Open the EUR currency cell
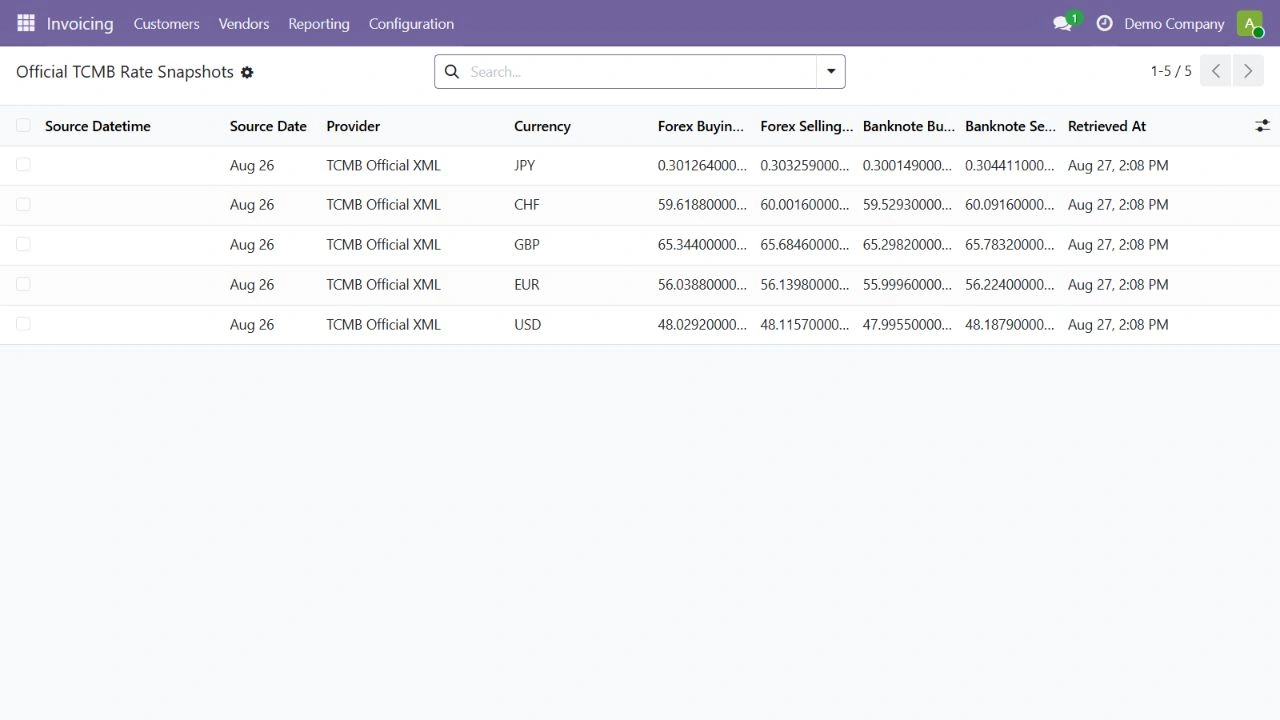The height and width of the screenshot is (720, 1280). (527, 285)
